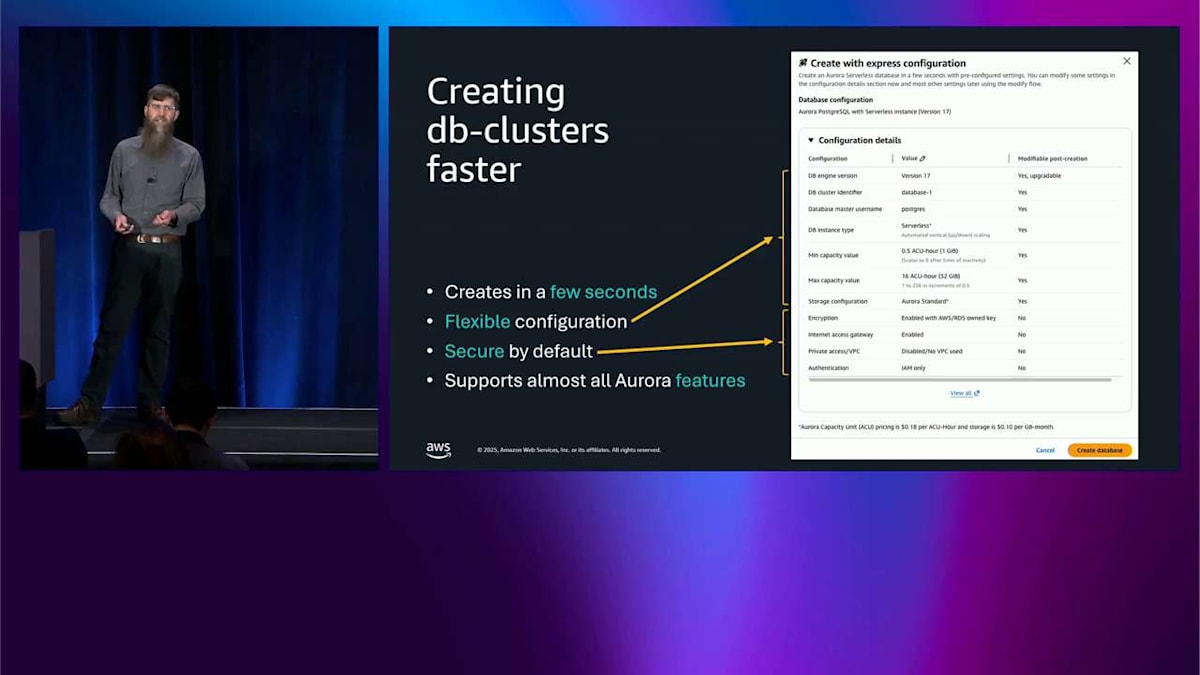Image resolution: width=1200 pixels, height=675 pixels.
Task: Click the AWS logo on the slide
Action: click(438, 450)
